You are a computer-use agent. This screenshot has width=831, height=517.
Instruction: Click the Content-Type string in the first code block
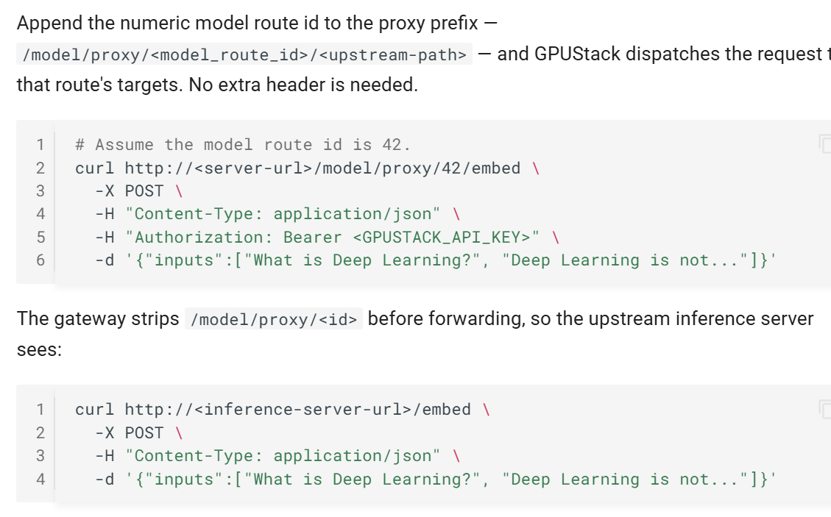[282, 213]
